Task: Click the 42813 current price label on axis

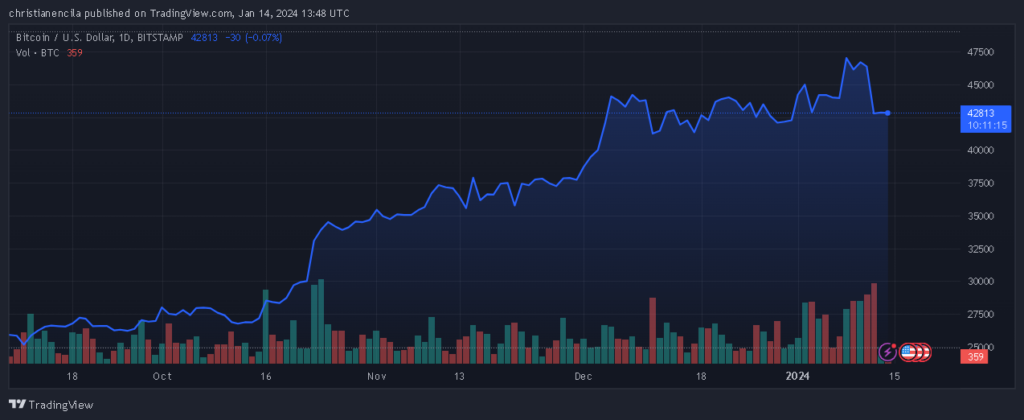Action: click(981, 113)
